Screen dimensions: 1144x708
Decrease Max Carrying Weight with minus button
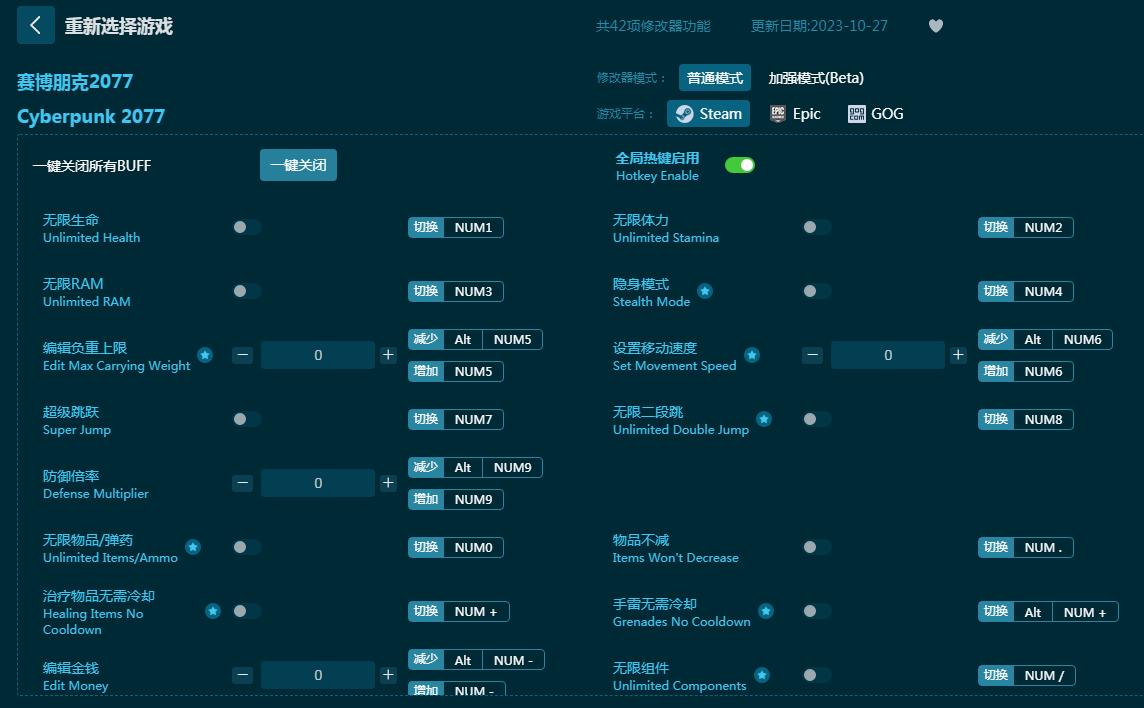click(243, 355)
